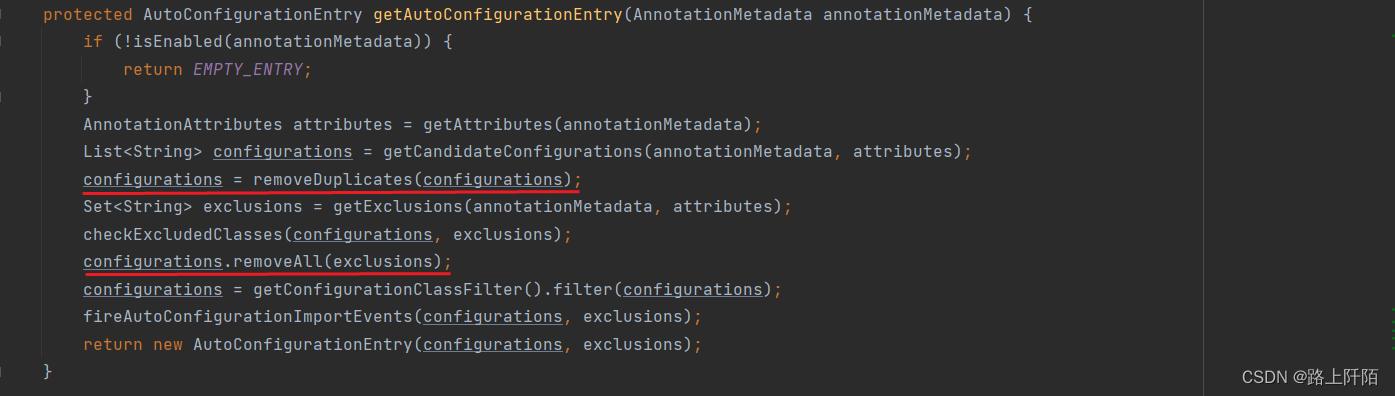Image resolution: width=1395 pixels, height=396 pixels.
Task: Click the getExclusions method call
Action: coord(397,207)
